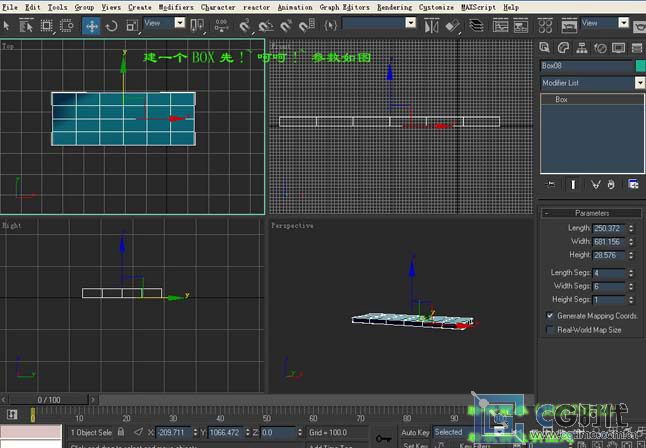The image size is (646, 448).
Task: Open render type View dropdown
Action: (624, 23)
